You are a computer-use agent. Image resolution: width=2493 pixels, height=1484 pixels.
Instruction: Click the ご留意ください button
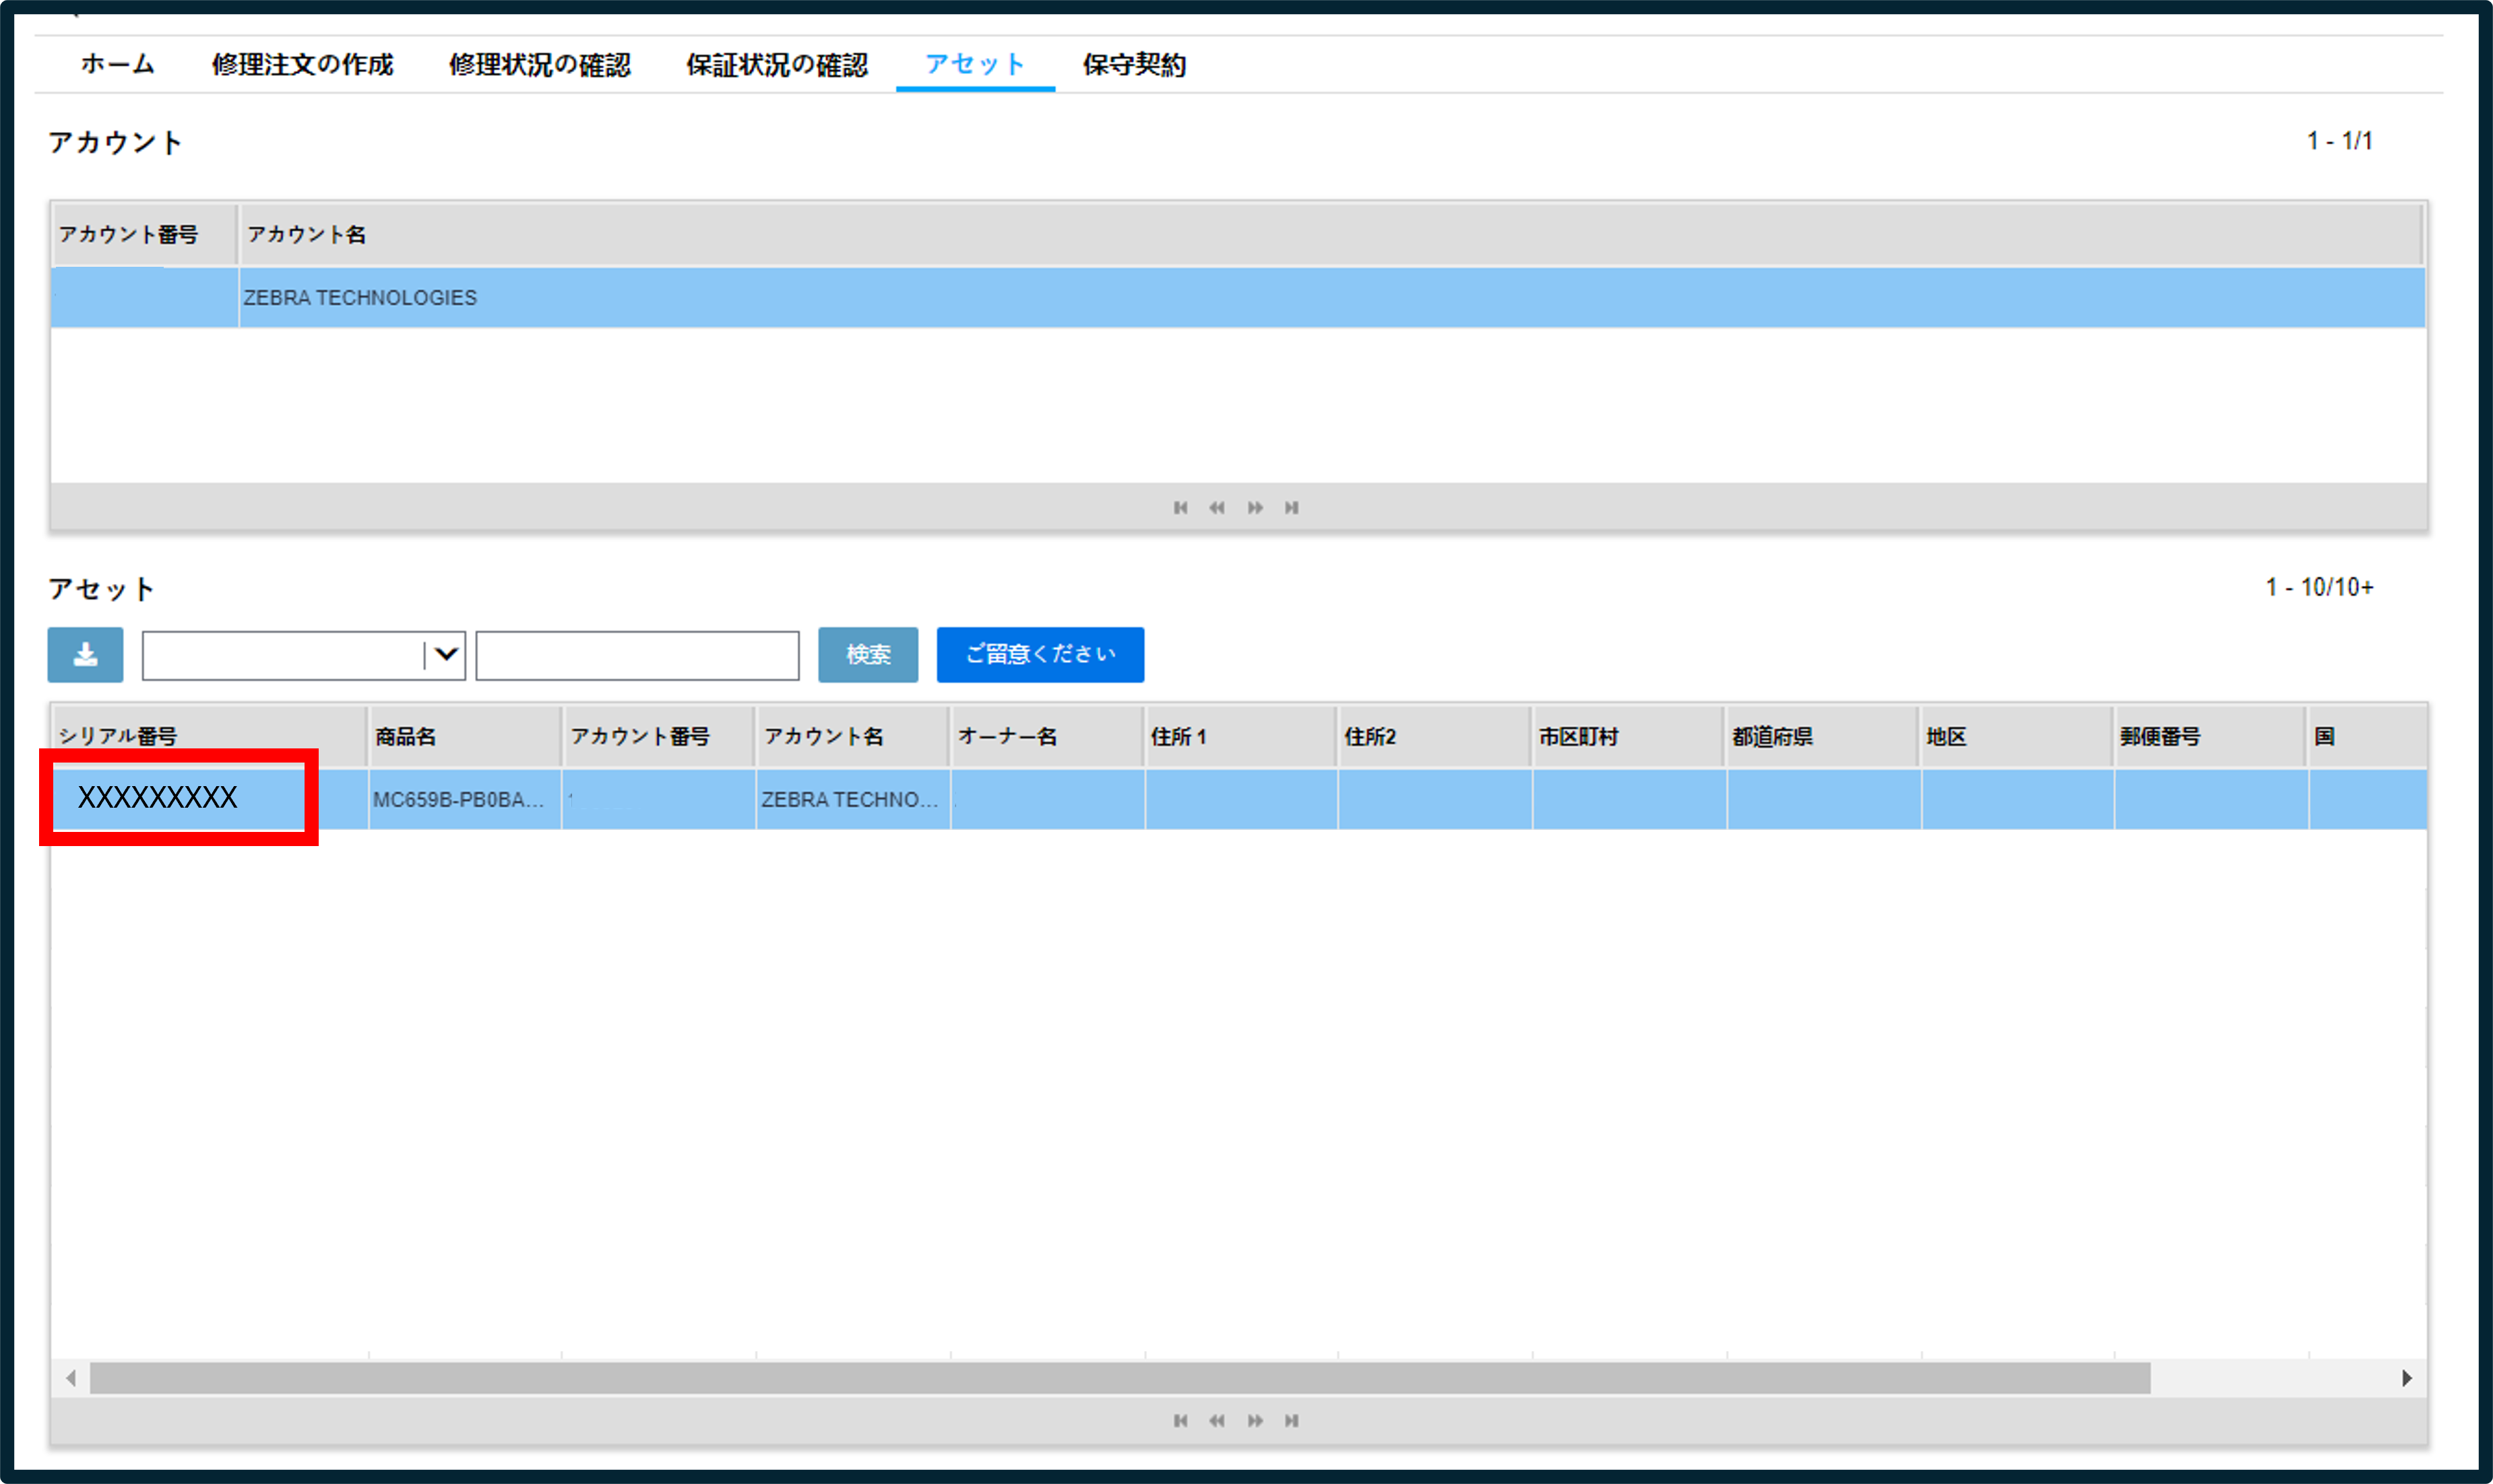point(1040,655)
